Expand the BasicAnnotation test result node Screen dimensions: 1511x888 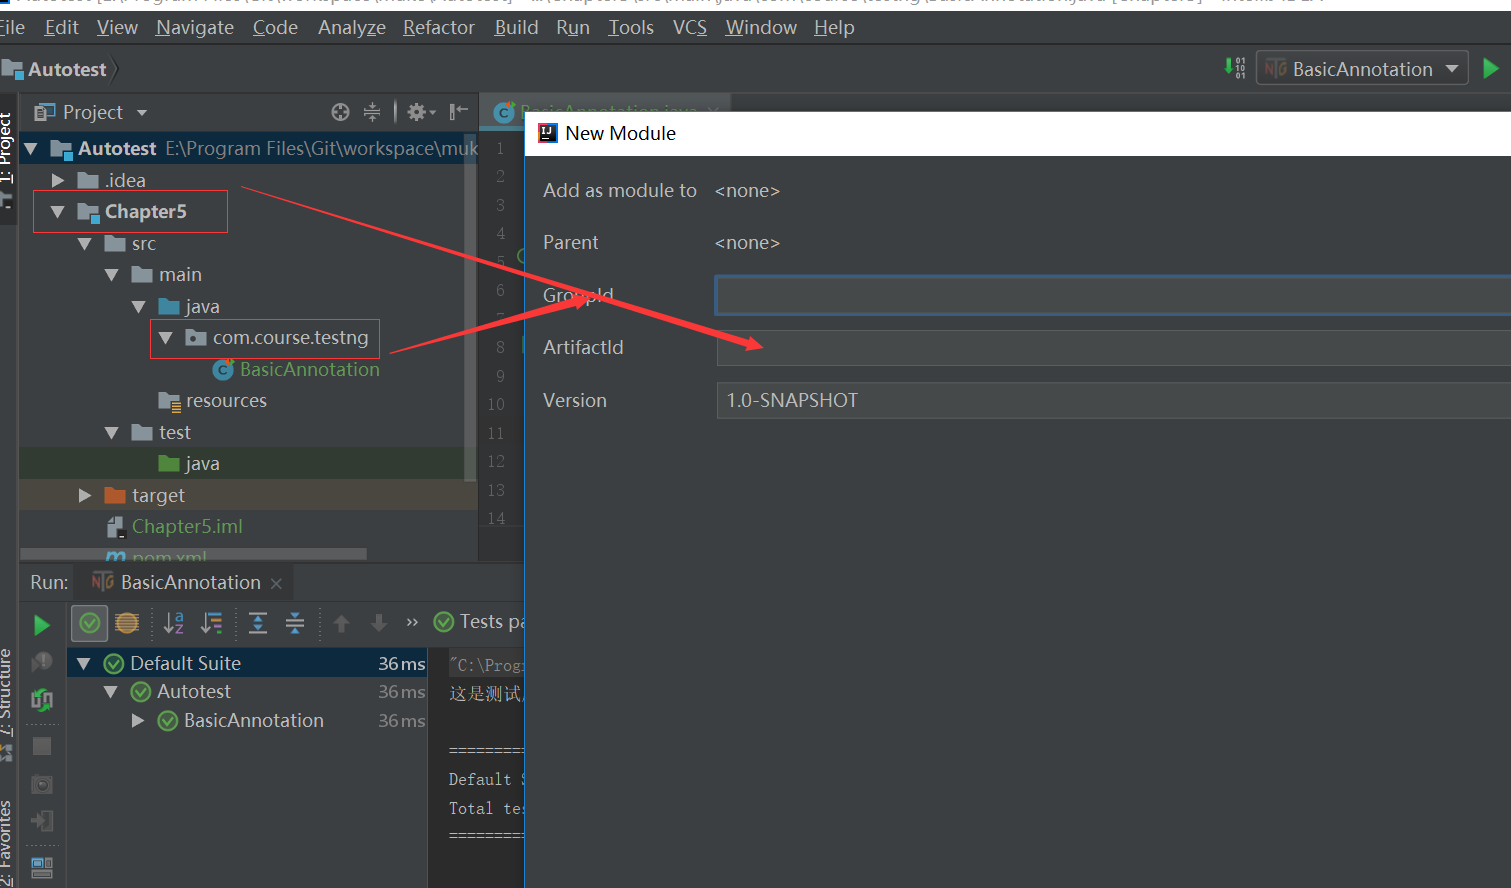tap(138, 721)
